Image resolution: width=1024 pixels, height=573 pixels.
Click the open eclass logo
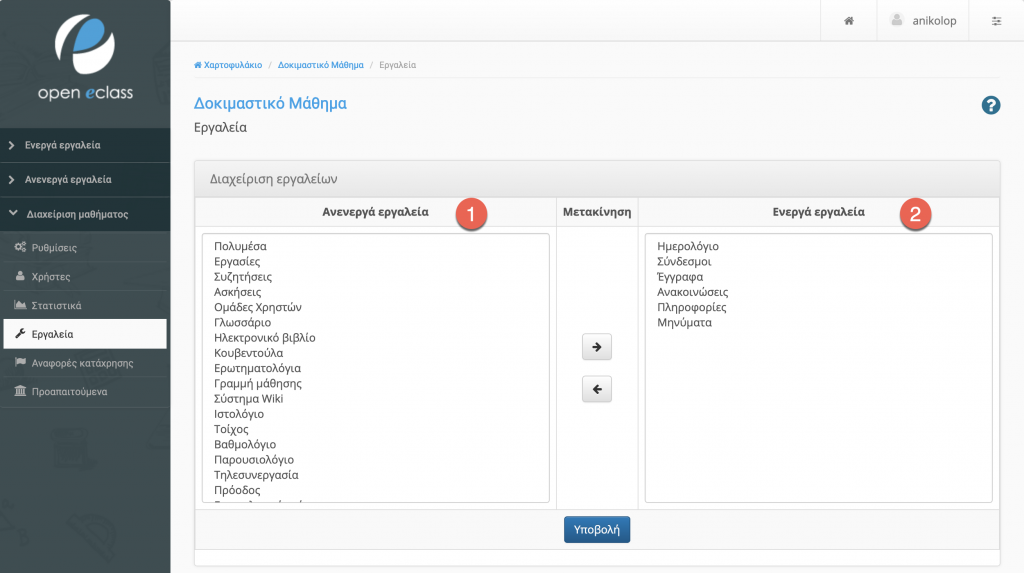[85, 58]
